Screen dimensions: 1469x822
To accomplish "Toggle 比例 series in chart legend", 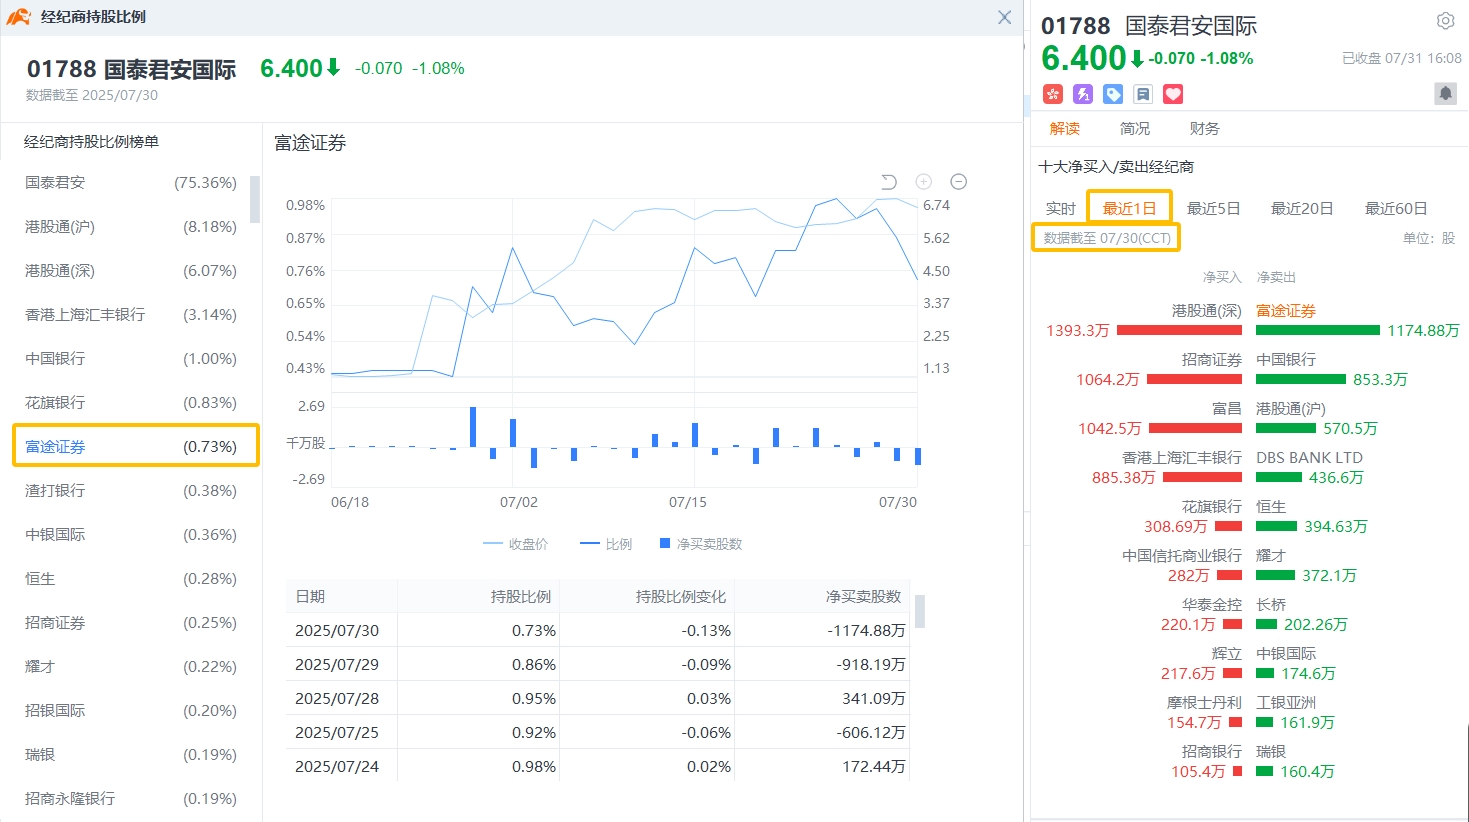I will pos(606,544).
